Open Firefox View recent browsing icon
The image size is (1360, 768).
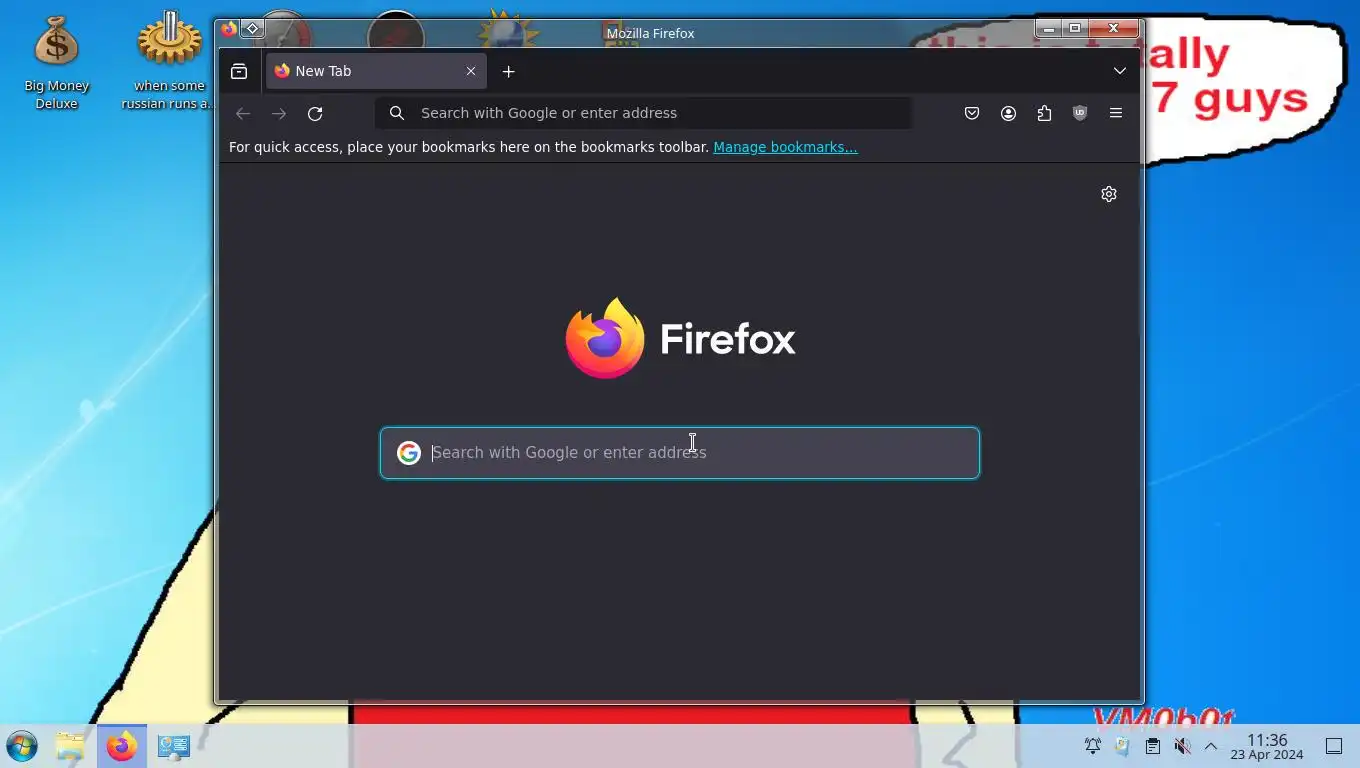point(239,71)
